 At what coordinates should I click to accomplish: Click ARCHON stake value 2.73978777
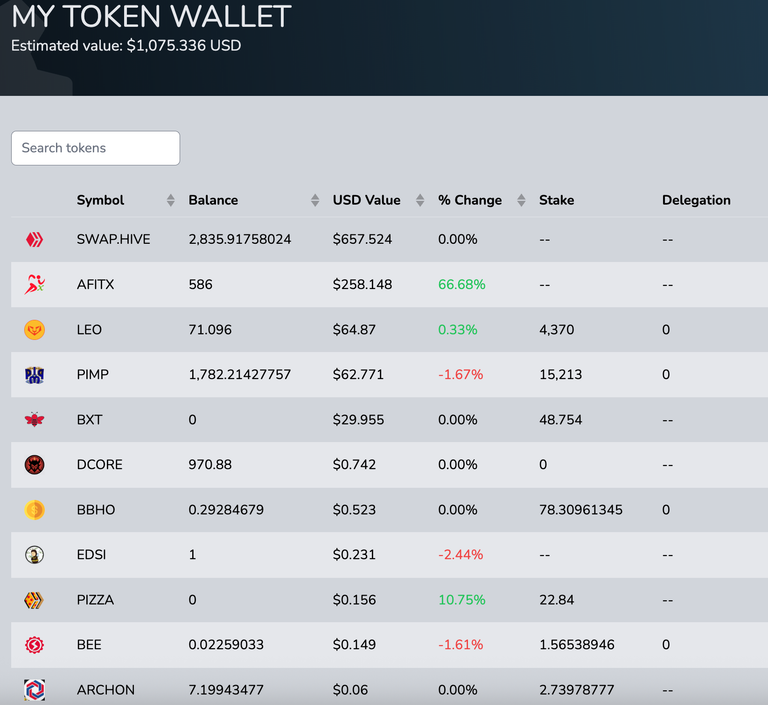pos(576,690)
